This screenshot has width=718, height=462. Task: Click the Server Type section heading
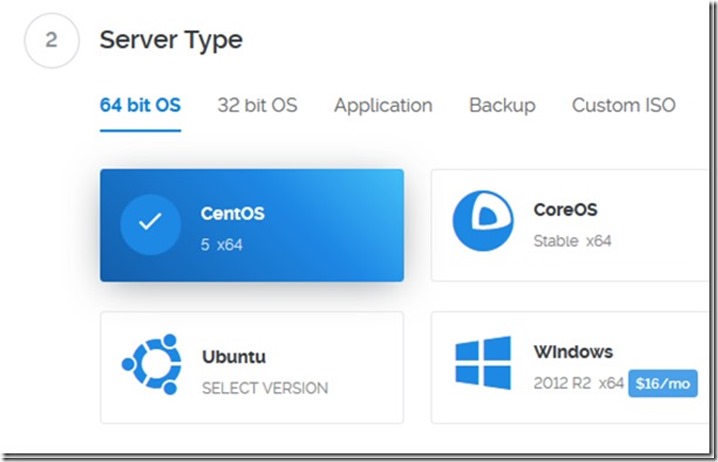(x=171, y=41)
